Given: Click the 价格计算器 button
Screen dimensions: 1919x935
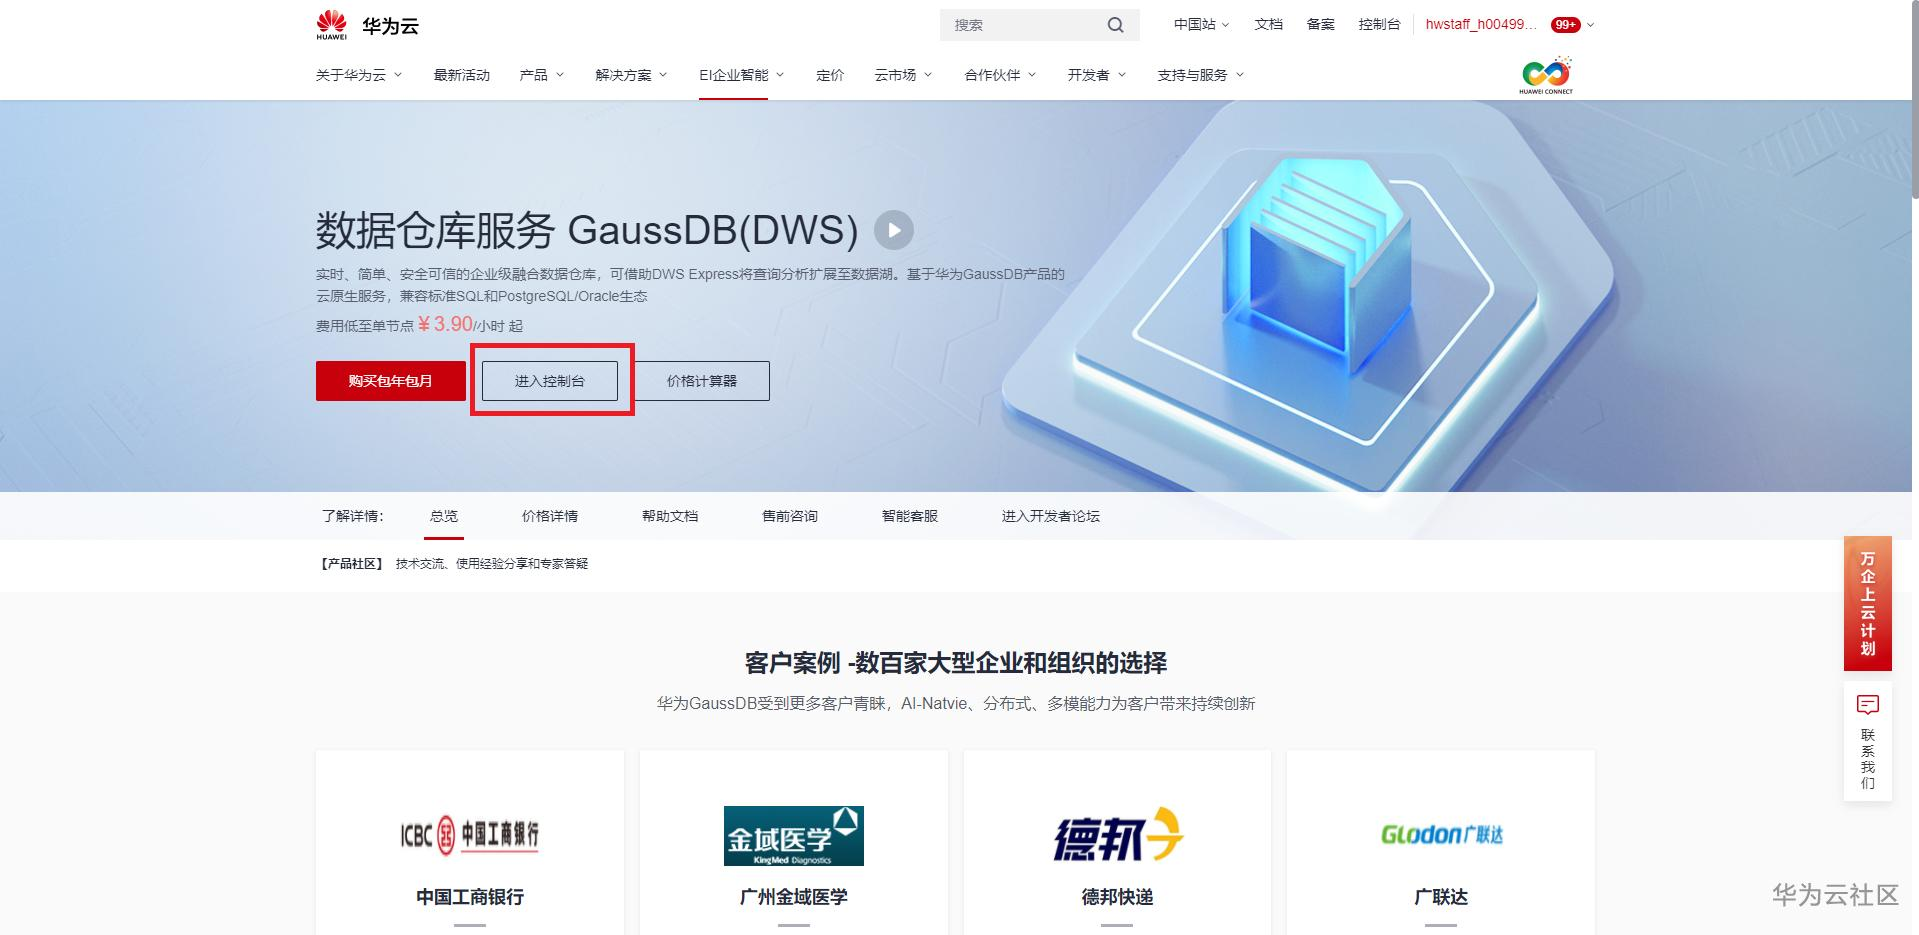Looking at the screenshot, I should (702, 381).
